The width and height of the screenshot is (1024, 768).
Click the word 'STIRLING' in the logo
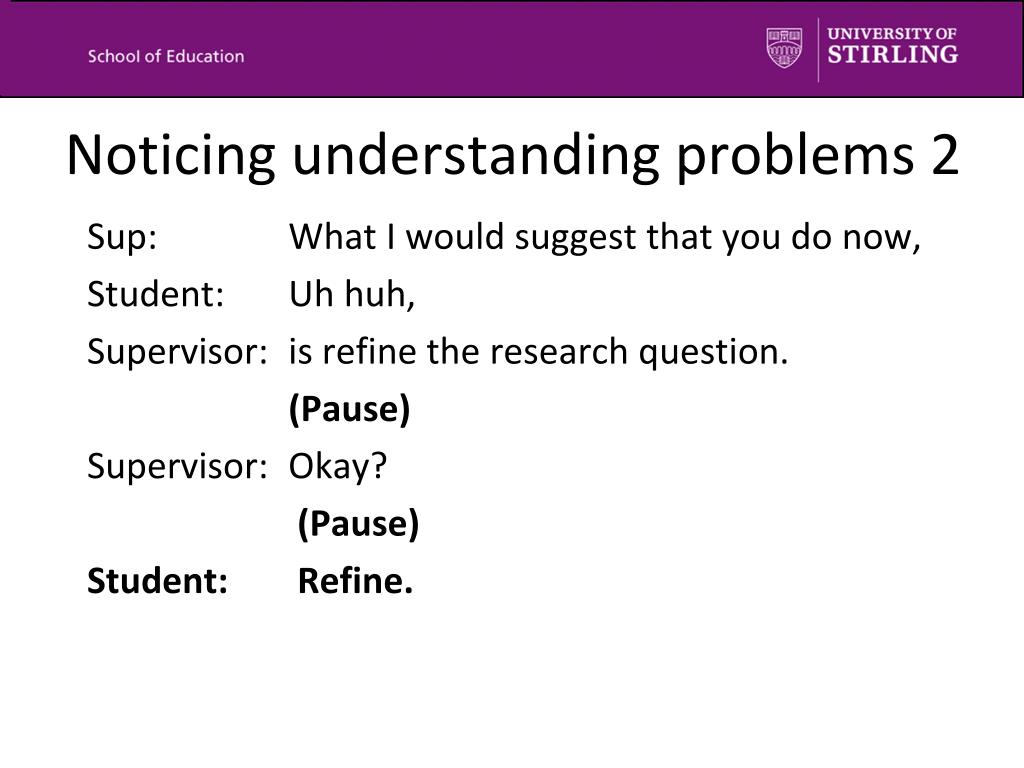[892, 54]
